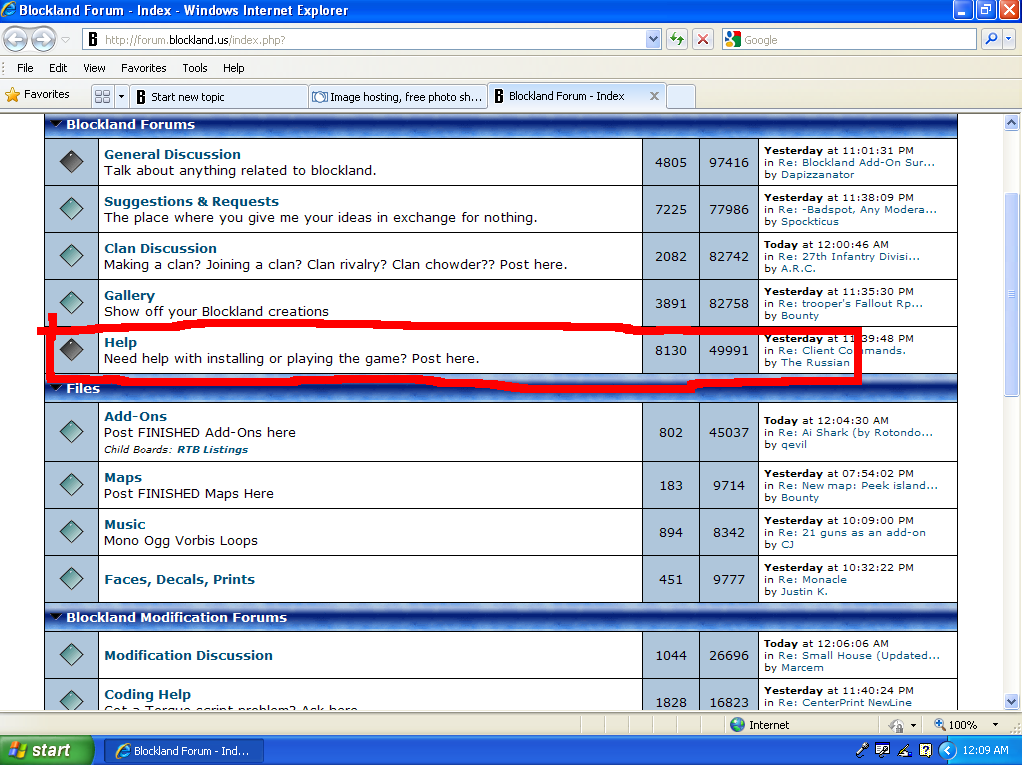Switch to the Image hosting tab
Screen dimensions: 1024x768
398,97
